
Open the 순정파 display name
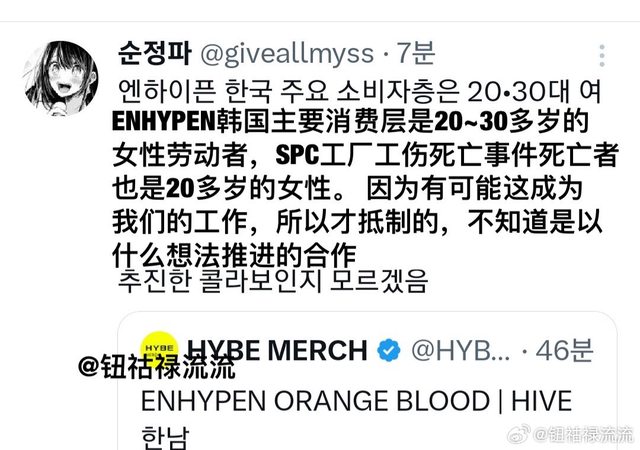(154, 53)
